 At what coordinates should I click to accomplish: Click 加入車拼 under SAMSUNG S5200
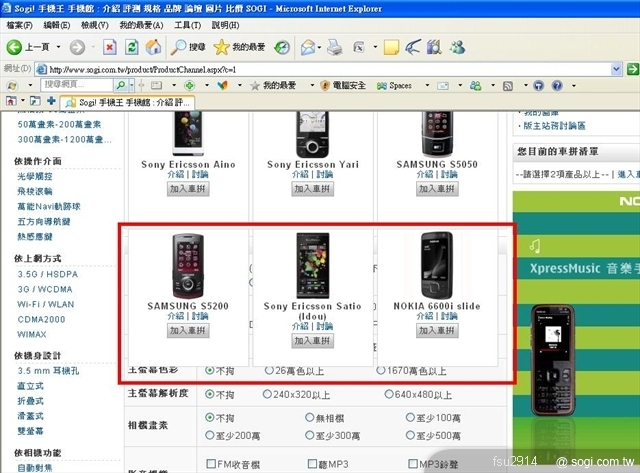188,330
